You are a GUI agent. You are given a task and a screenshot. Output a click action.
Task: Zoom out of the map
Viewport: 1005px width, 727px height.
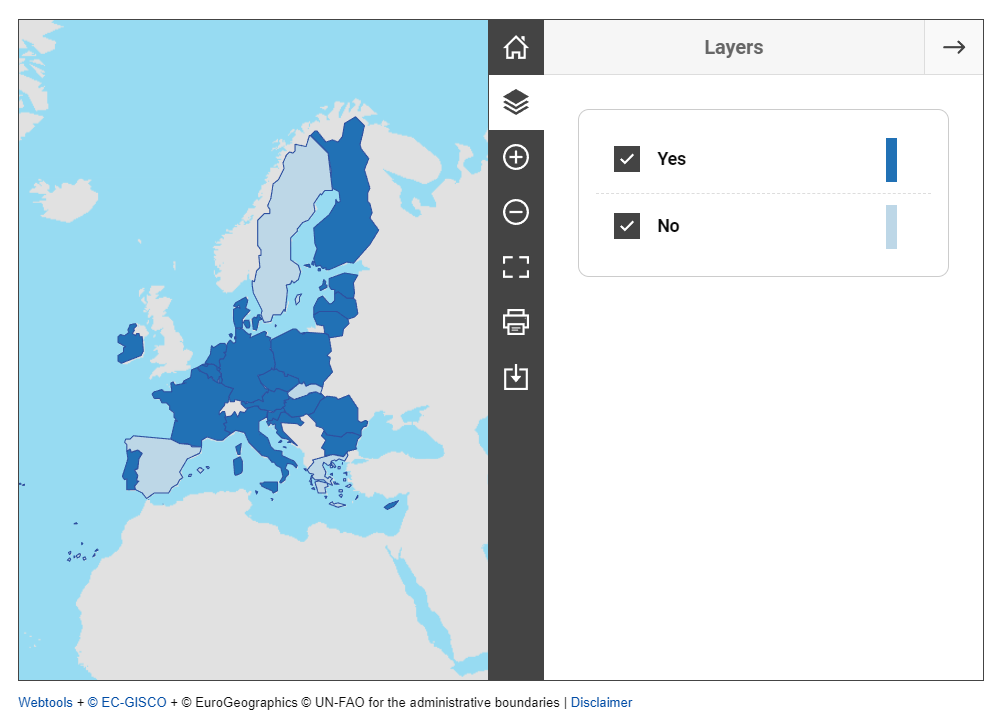(x=516, y=212)
